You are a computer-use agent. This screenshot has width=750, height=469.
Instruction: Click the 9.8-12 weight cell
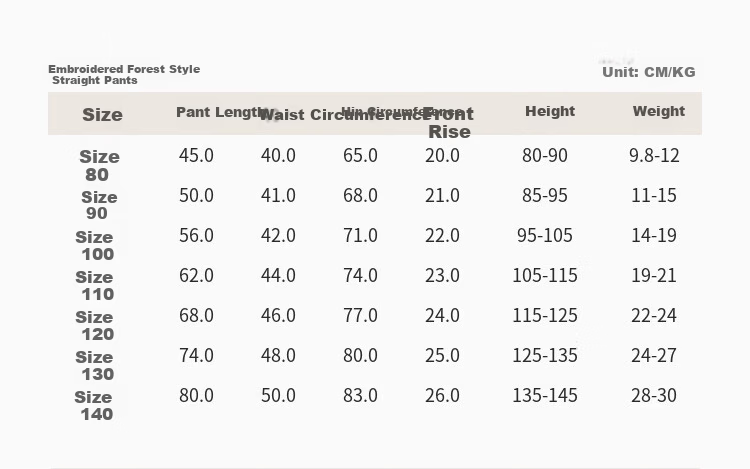click(654, 155)
